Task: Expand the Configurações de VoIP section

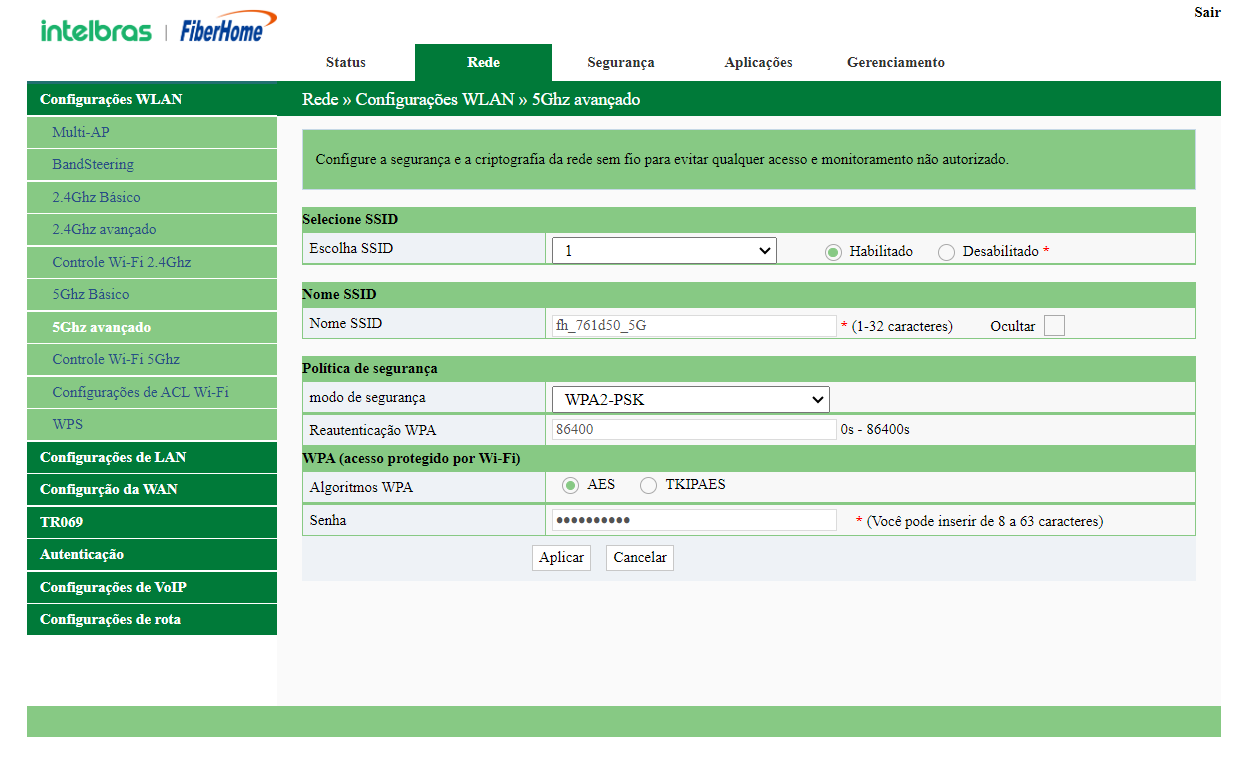Action: point(152,587)
